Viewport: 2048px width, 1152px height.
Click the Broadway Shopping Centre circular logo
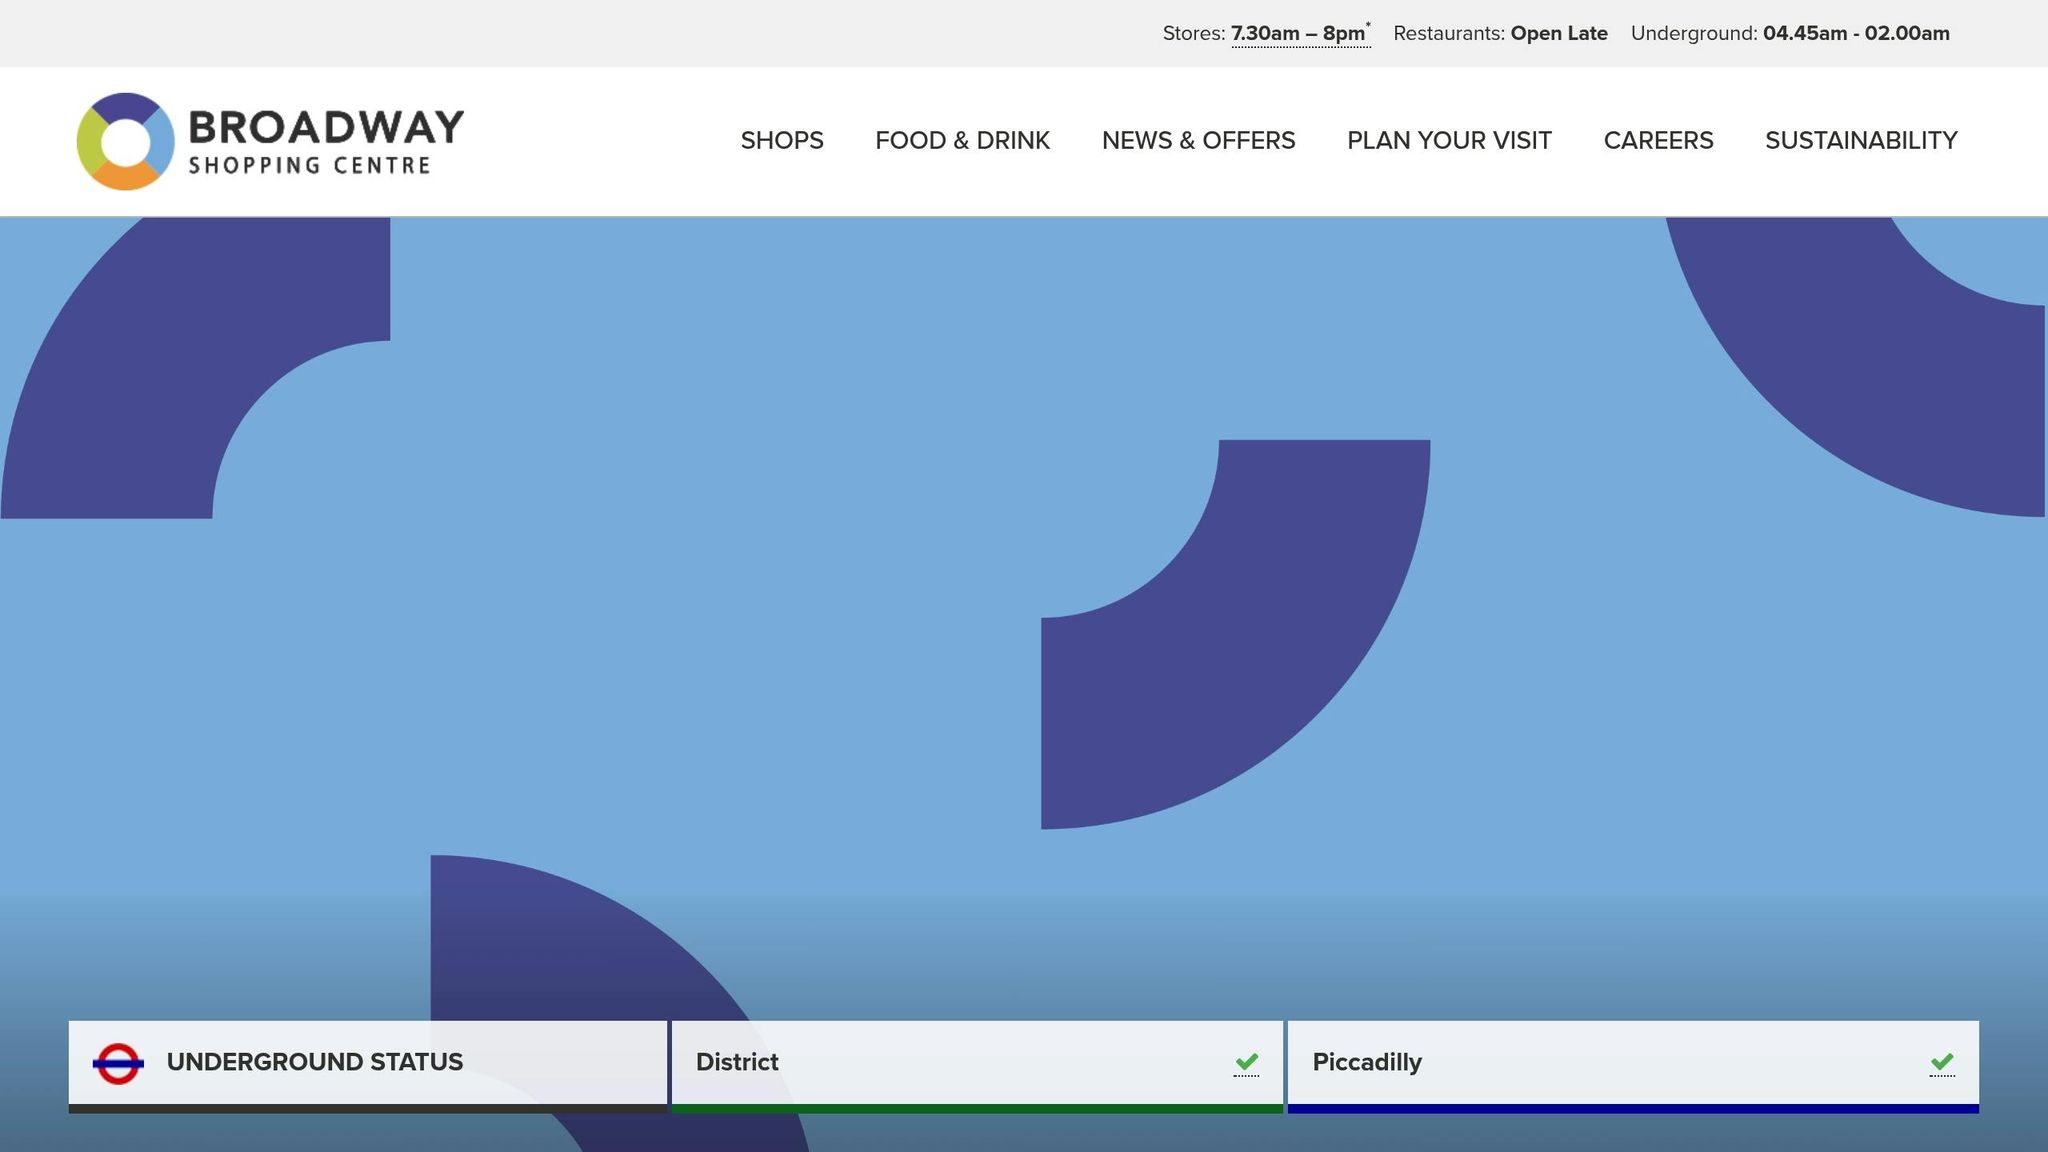(125, 142)
